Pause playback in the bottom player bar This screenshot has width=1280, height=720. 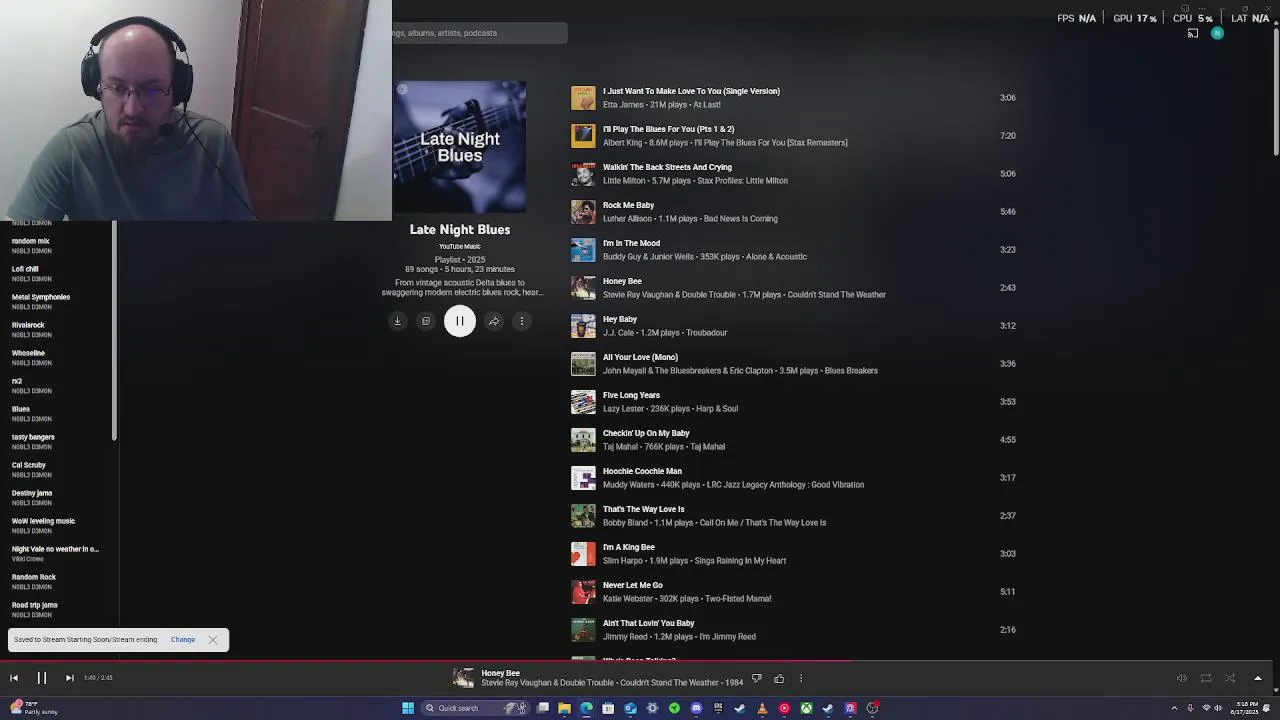coord(42,678)
